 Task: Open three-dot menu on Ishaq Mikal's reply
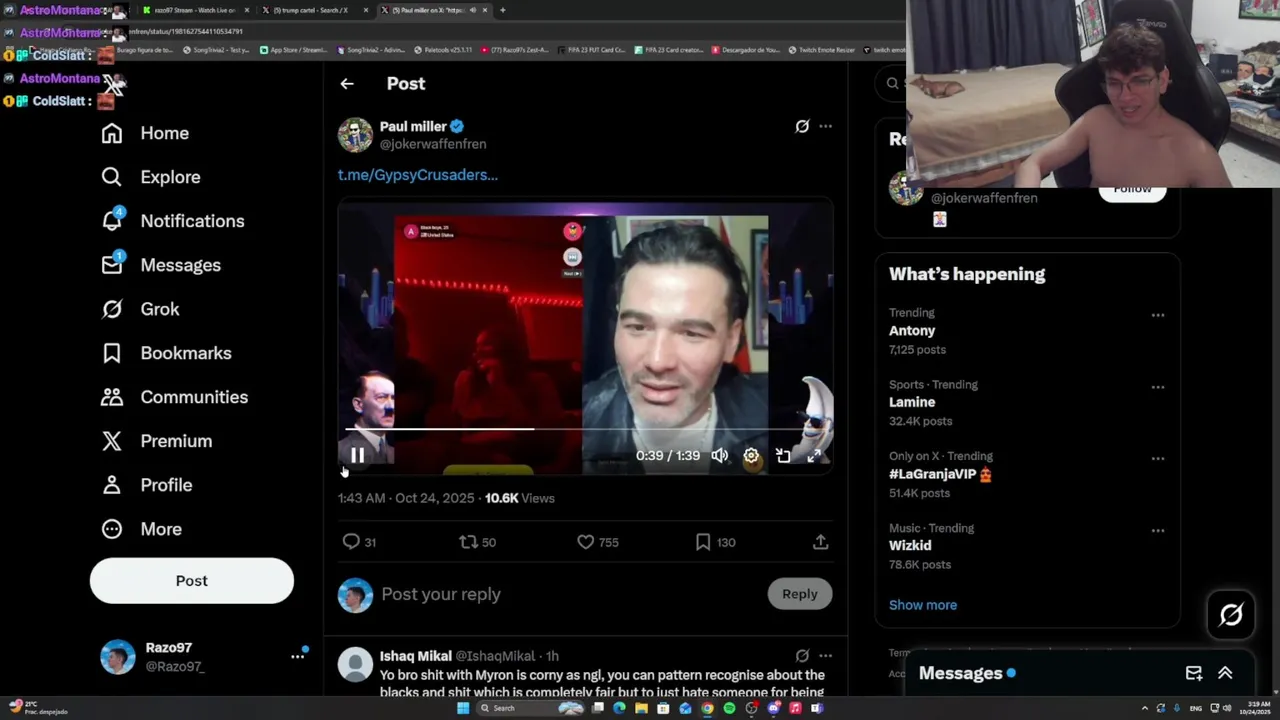(825, 656)
